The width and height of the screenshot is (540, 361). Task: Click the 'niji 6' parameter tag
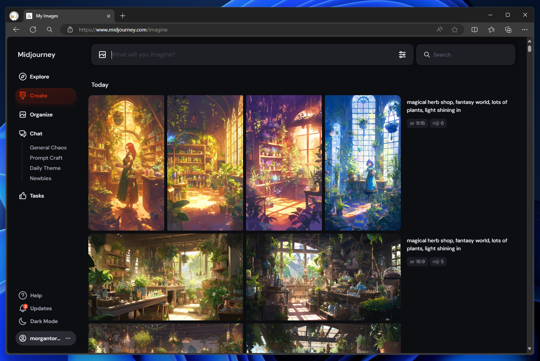point(438,123)
